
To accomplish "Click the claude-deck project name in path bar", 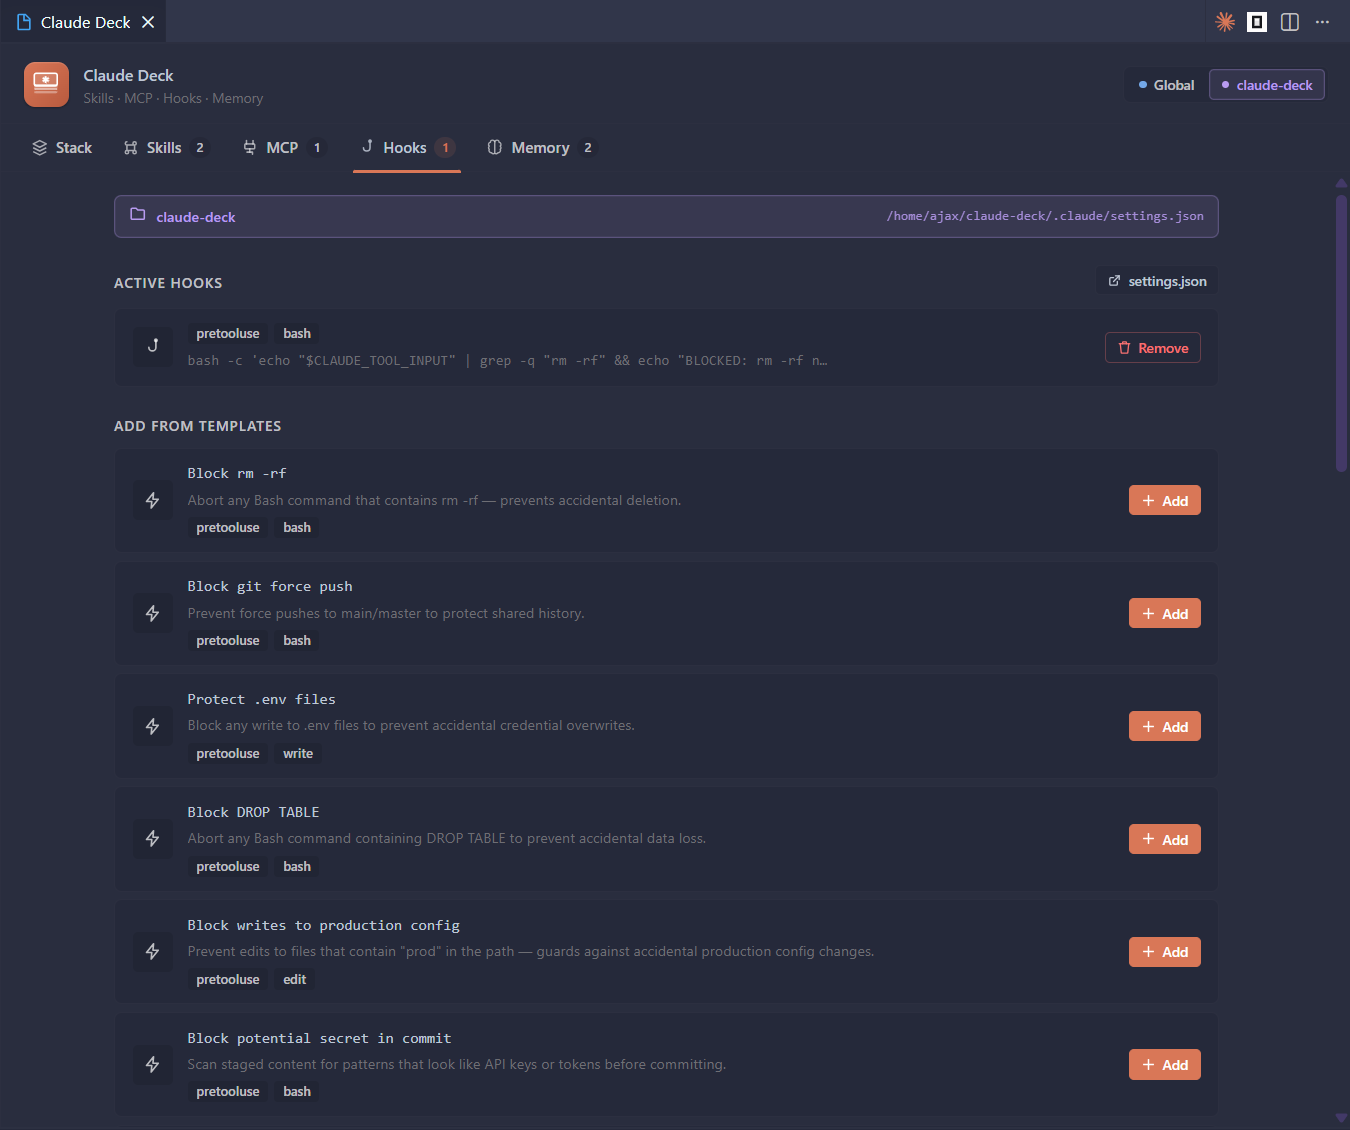I will tap(196, 217).
